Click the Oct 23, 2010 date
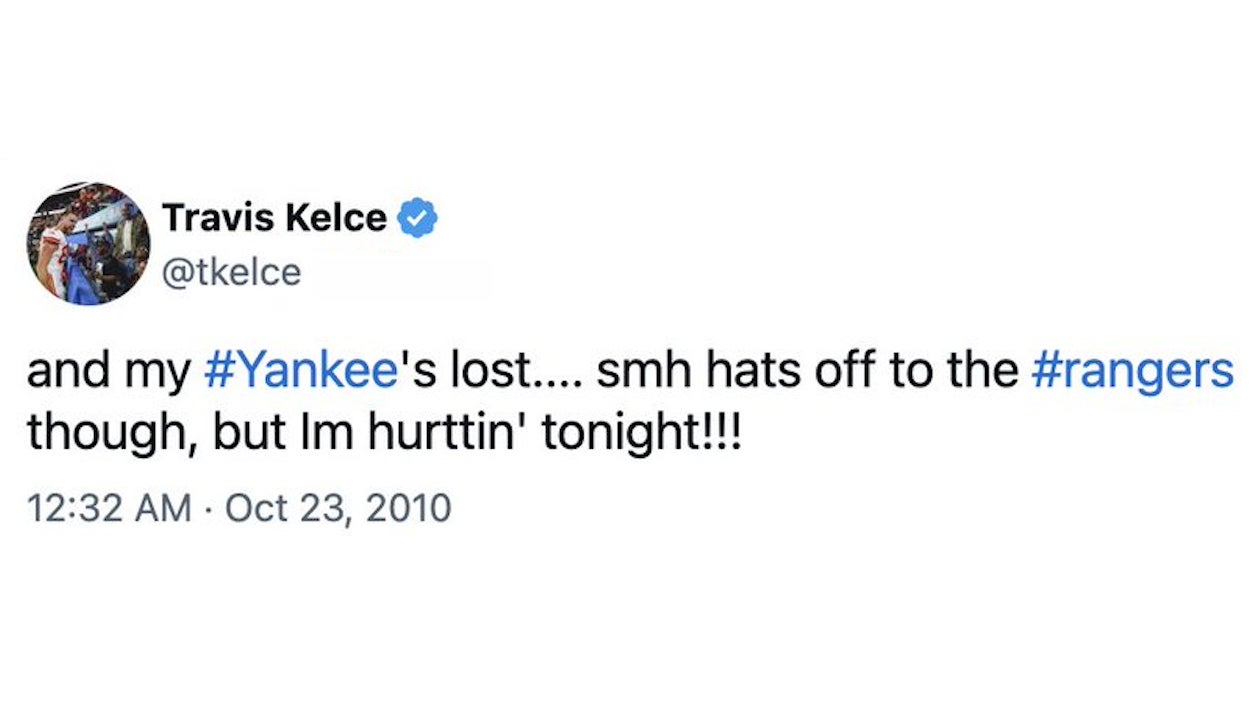 tap(338, 509)
